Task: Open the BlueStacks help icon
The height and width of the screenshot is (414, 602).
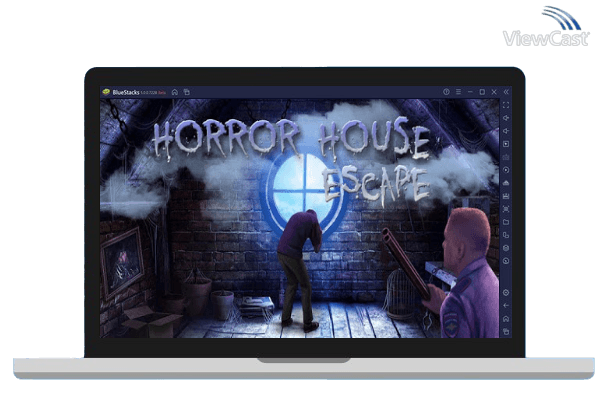Action: [x=446, y=92]
